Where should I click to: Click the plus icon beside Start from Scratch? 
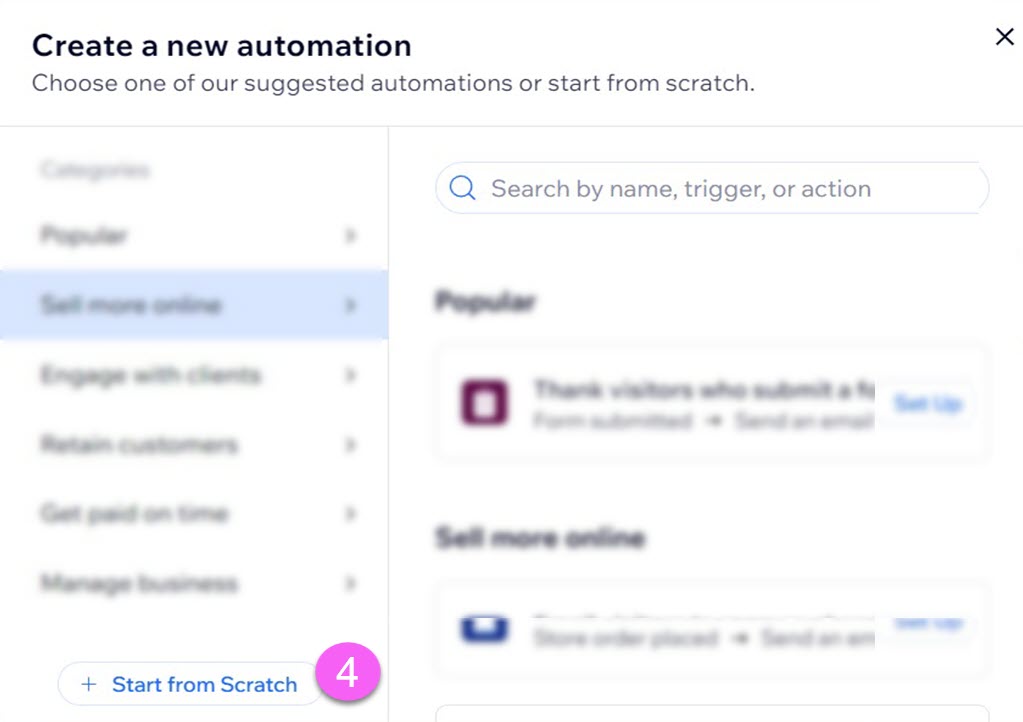88,684
